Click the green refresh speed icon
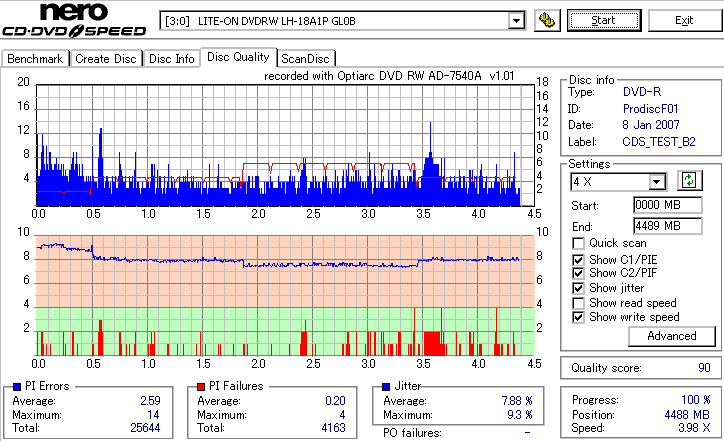Screen dimensions: 724x441 689,181
